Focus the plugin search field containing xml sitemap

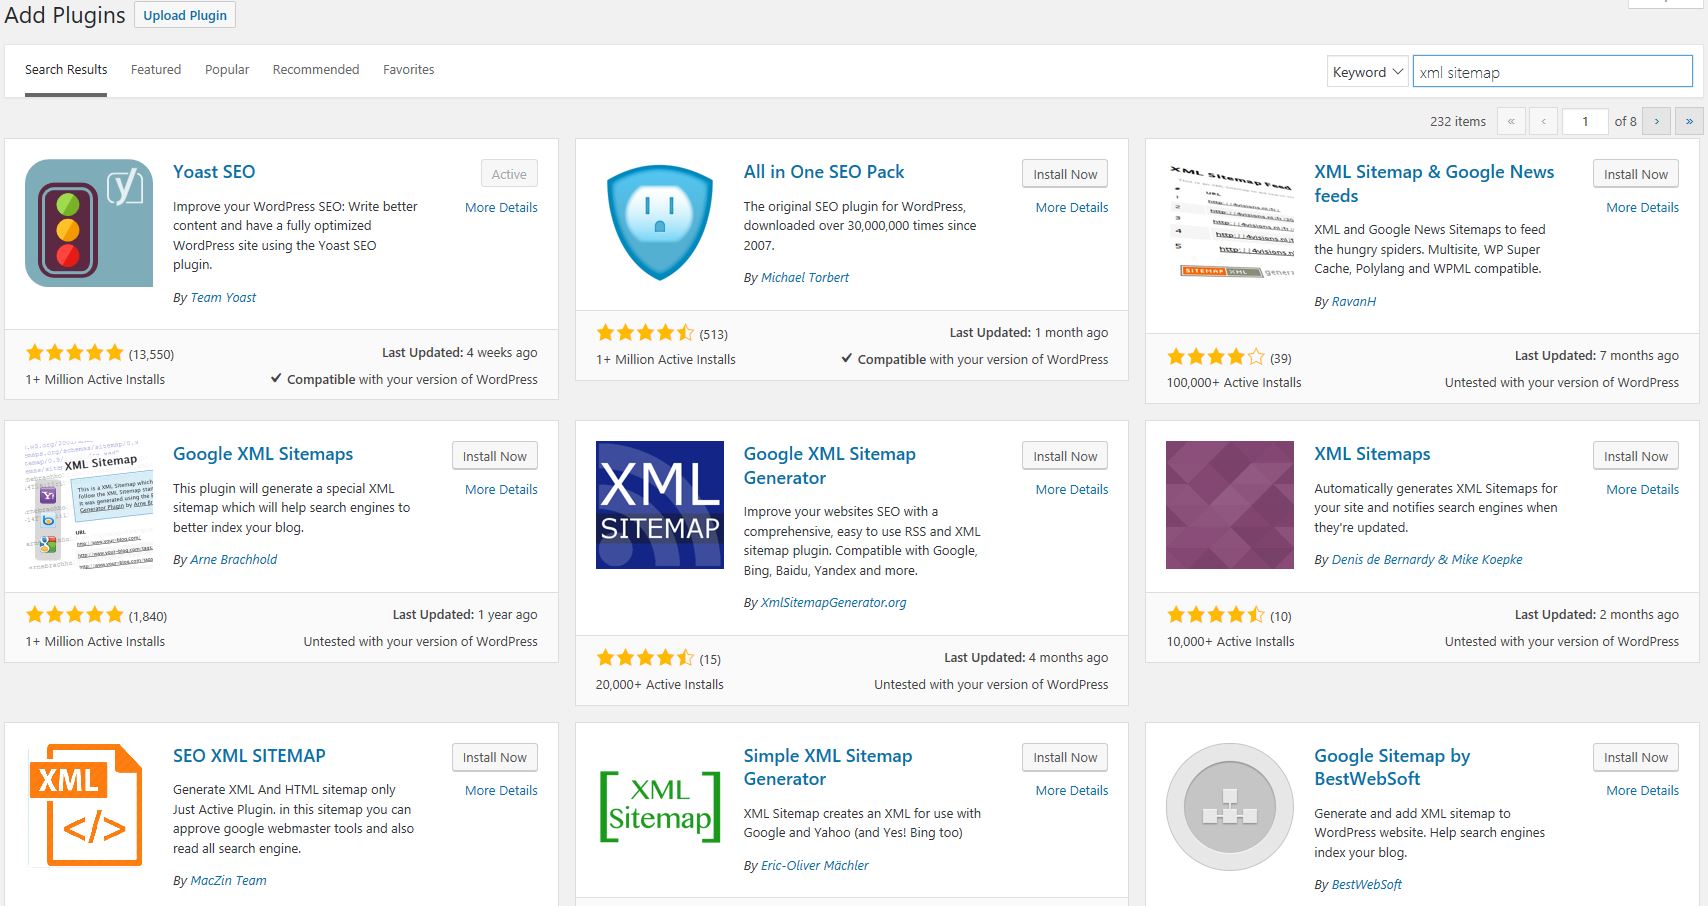pos(1552,72)
